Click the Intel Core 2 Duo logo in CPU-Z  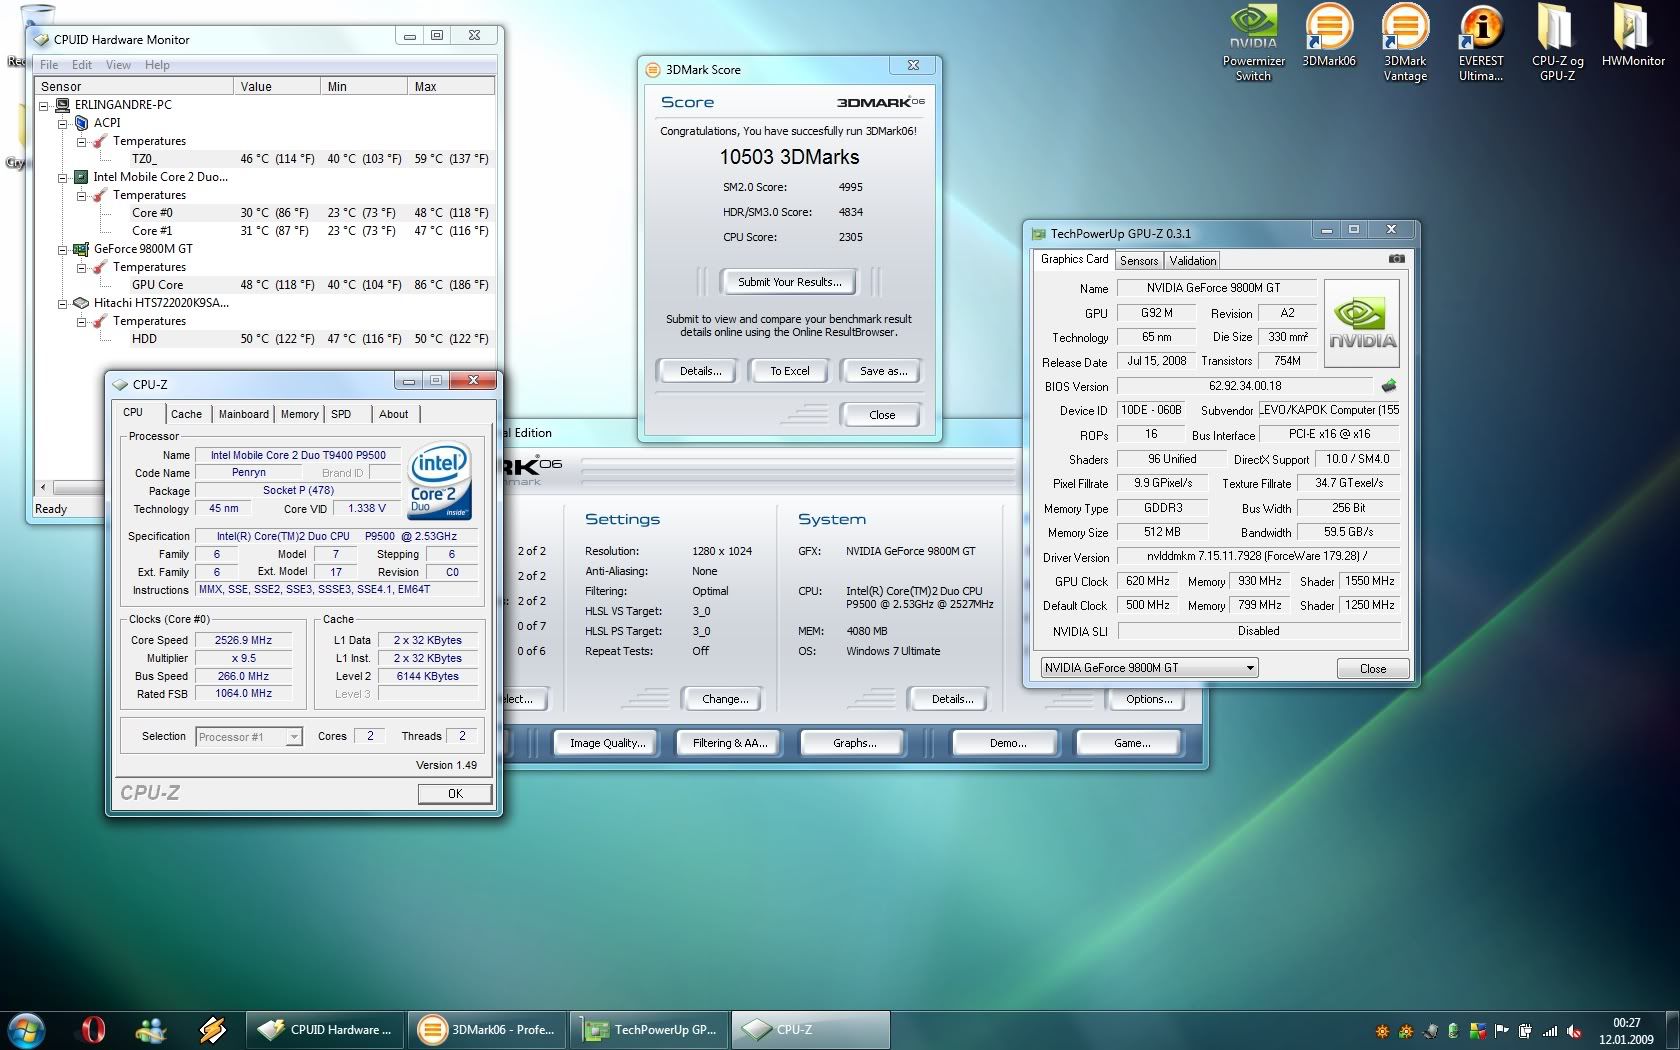pos(440,480)
